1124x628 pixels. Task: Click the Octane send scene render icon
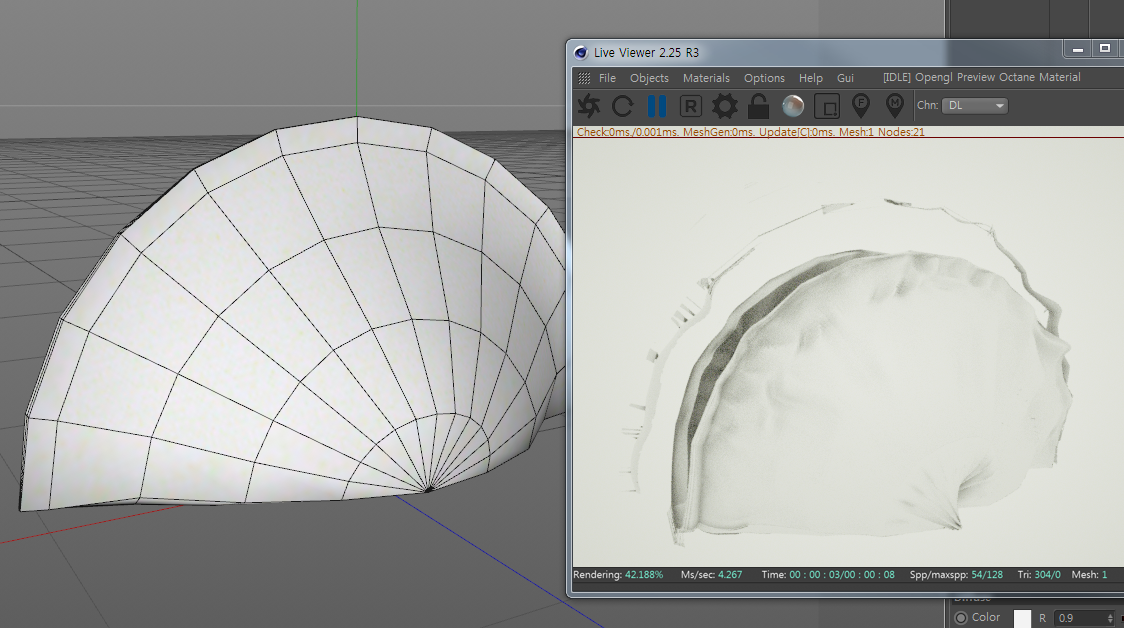click(589, 106)
